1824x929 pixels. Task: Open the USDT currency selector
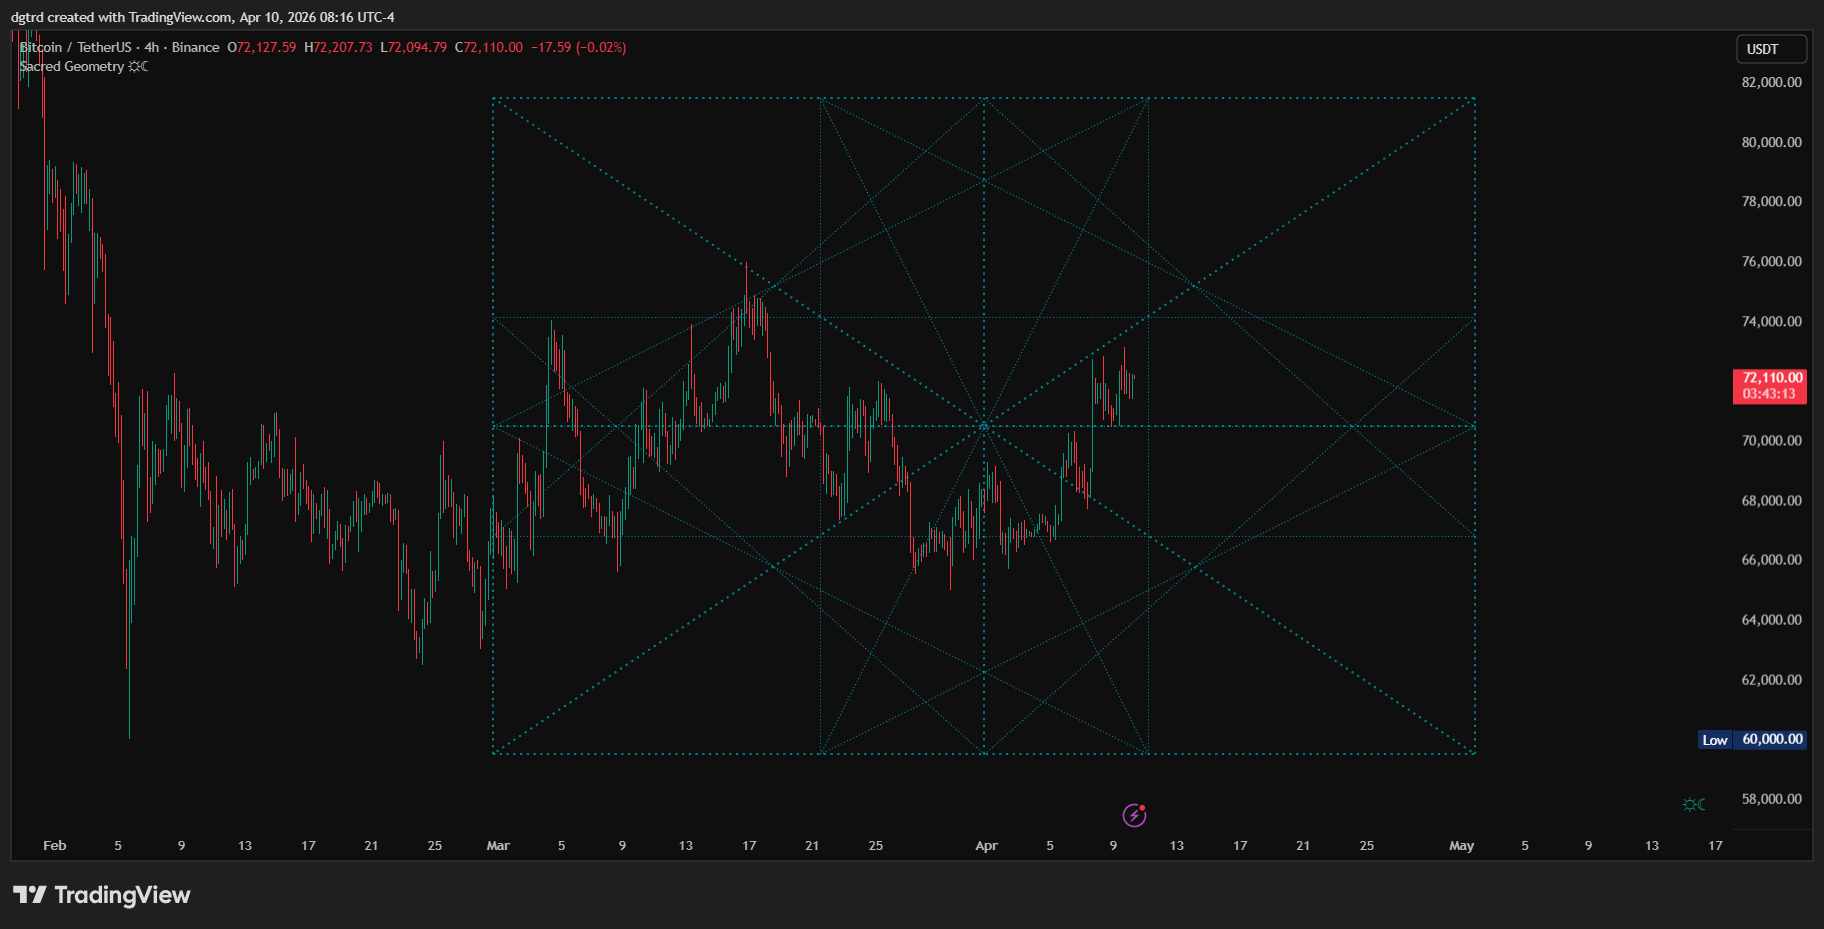(1771, 49)
